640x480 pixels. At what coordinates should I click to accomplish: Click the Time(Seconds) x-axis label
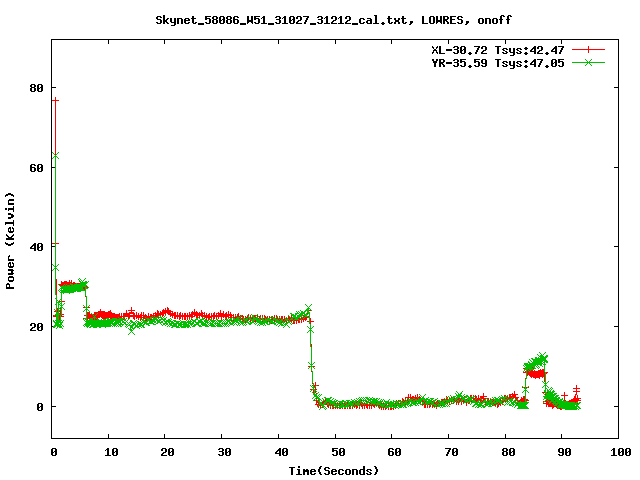click(x=333, y=471)
